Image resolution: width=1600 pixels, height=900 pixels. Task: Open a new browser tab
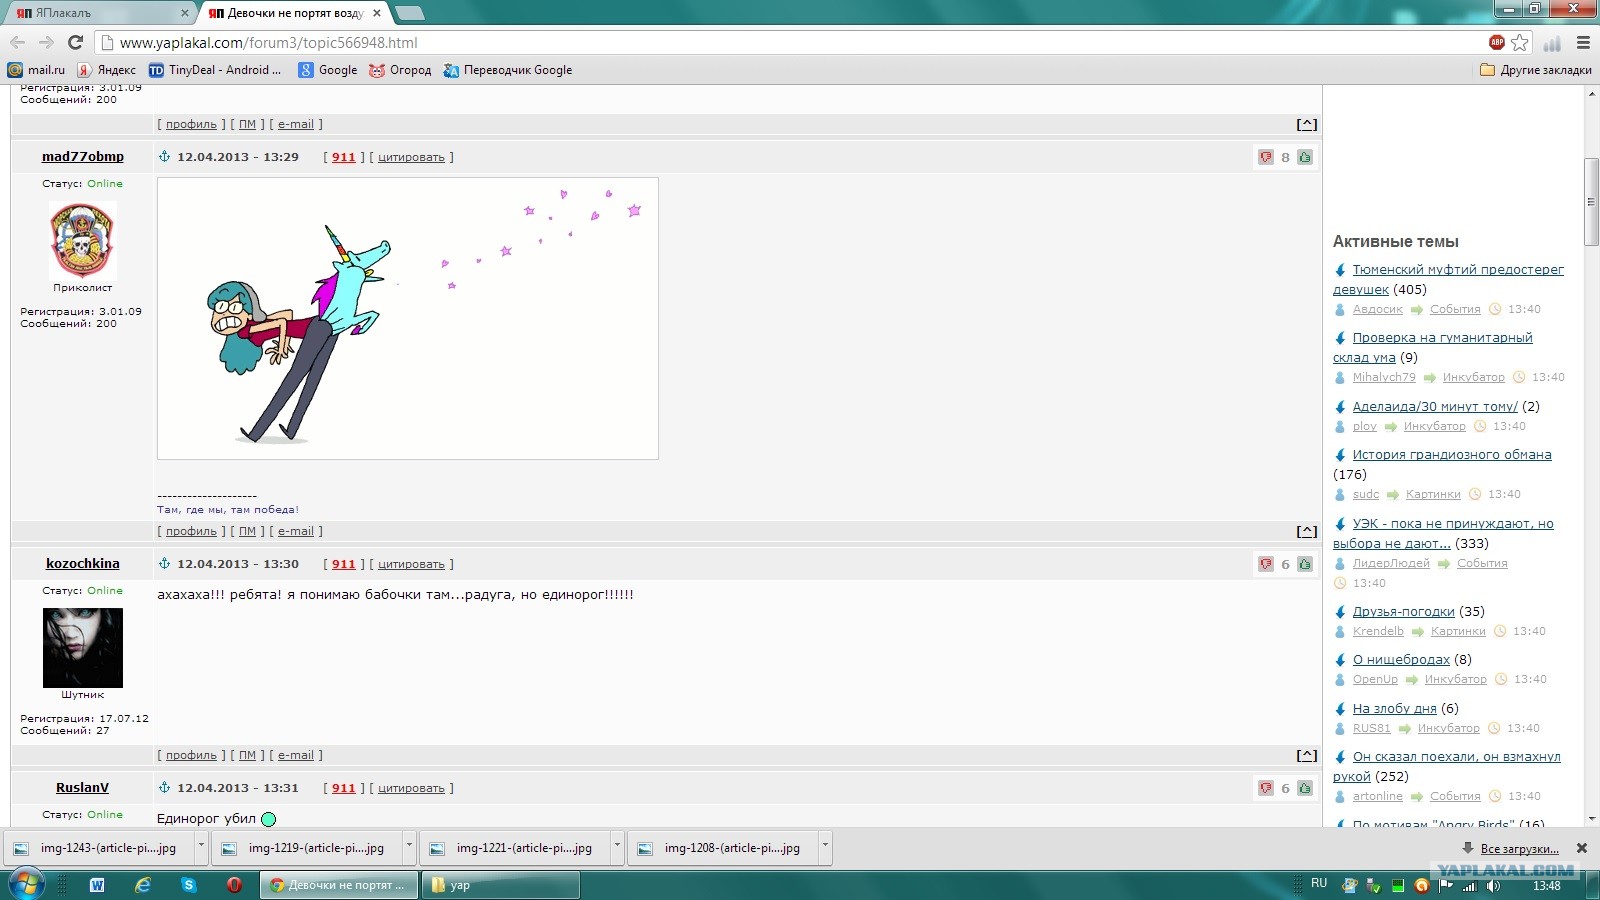[409, 13]
